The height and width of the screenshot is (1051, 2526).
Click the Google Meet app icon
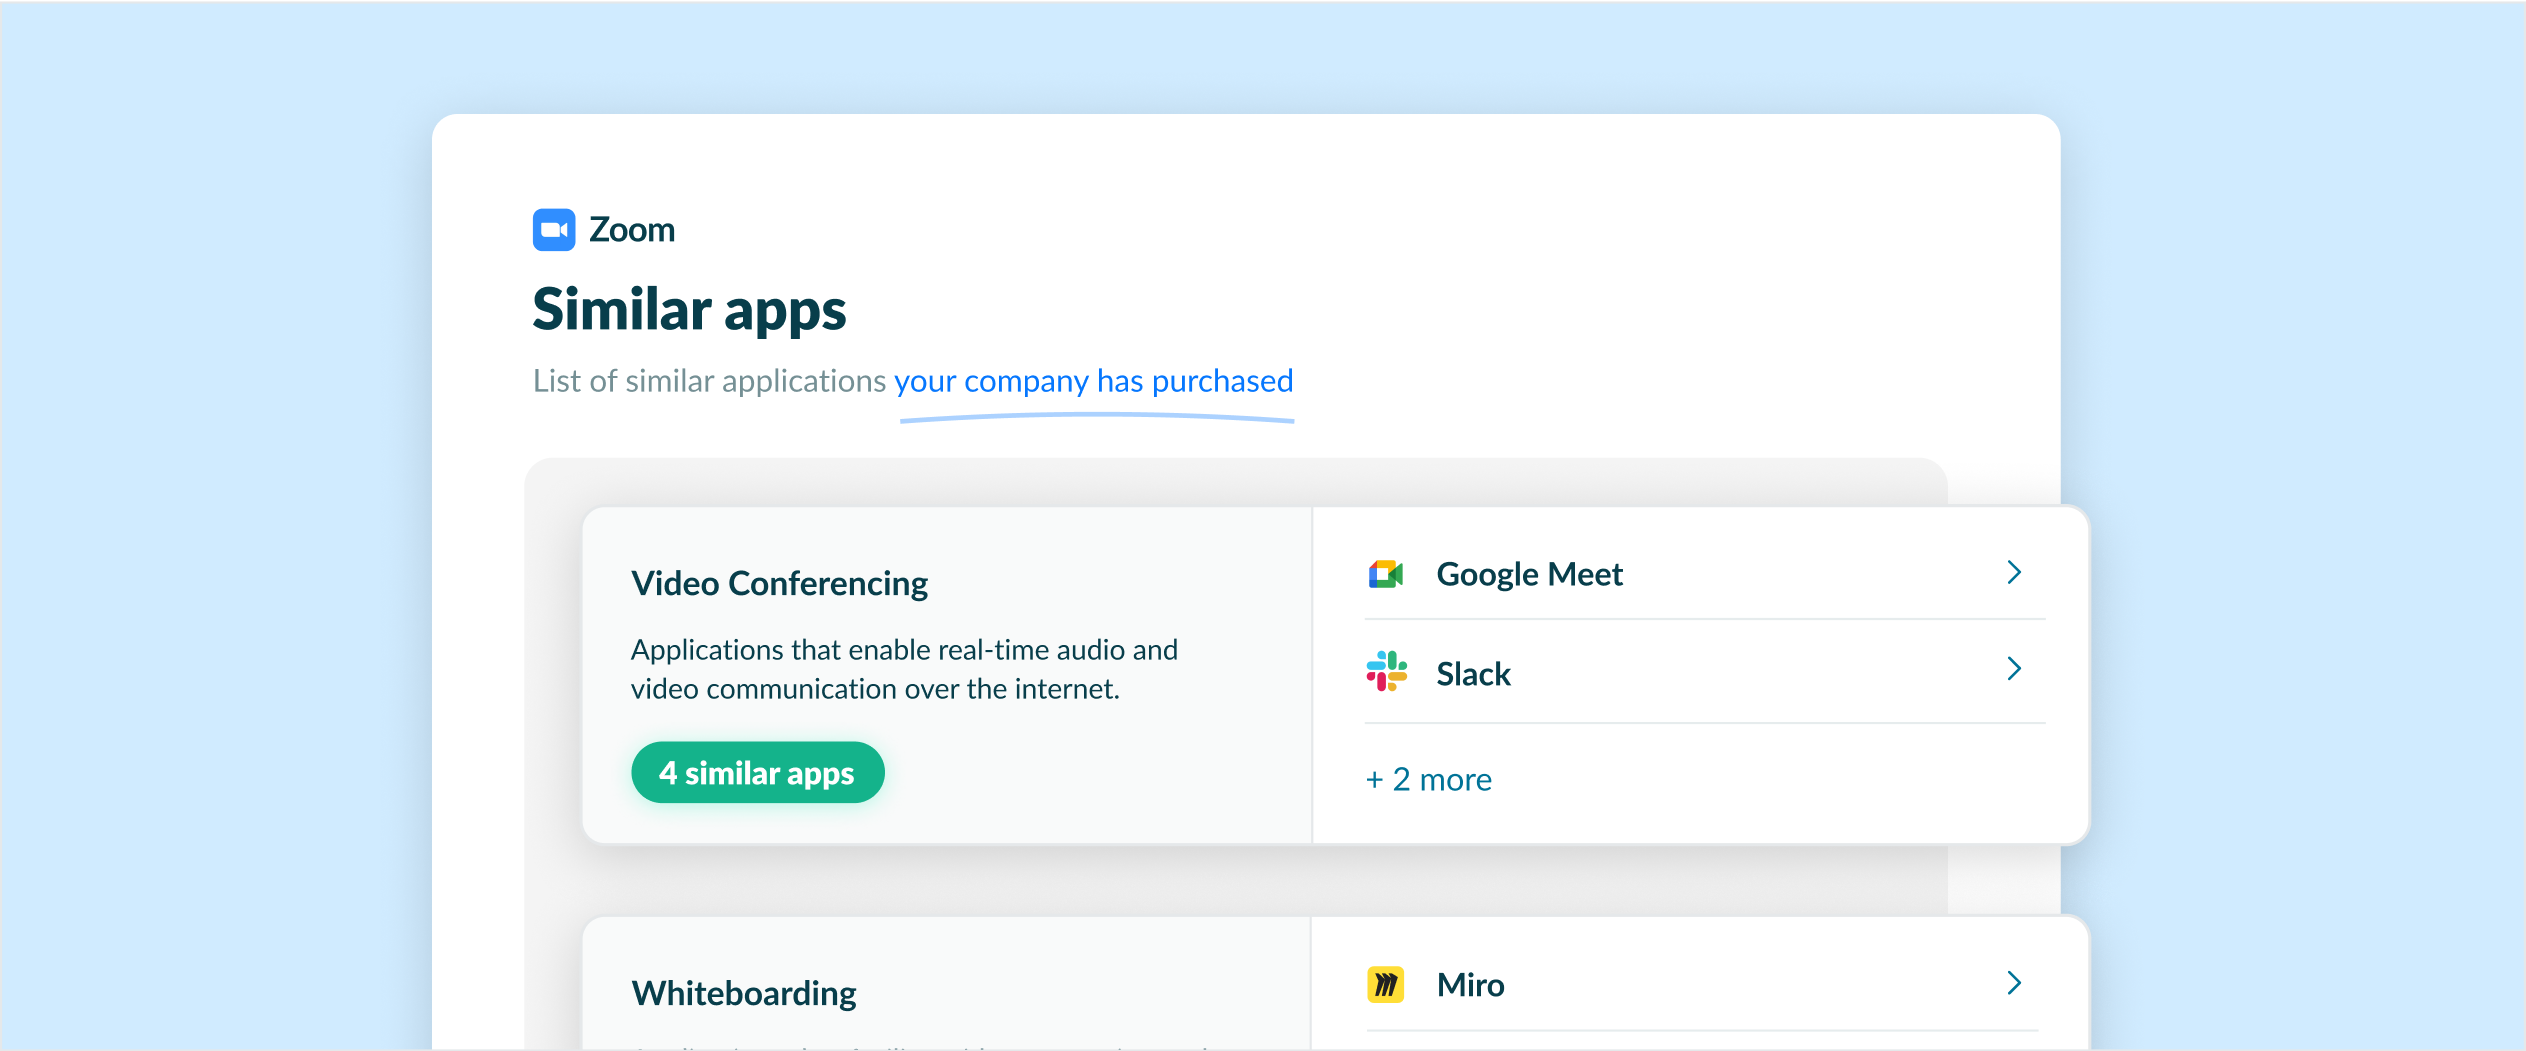coord(1386,574)
